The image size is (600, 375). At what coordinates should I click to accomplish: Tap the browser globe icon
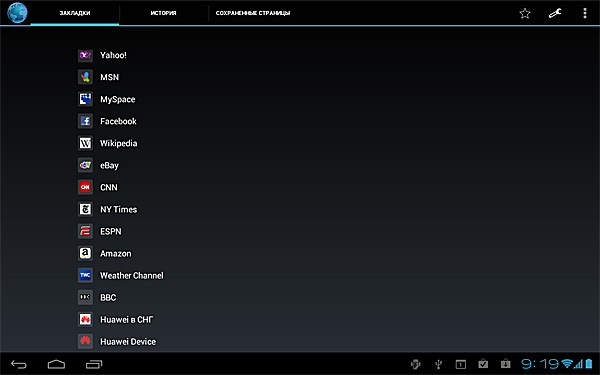coord(17,13)
